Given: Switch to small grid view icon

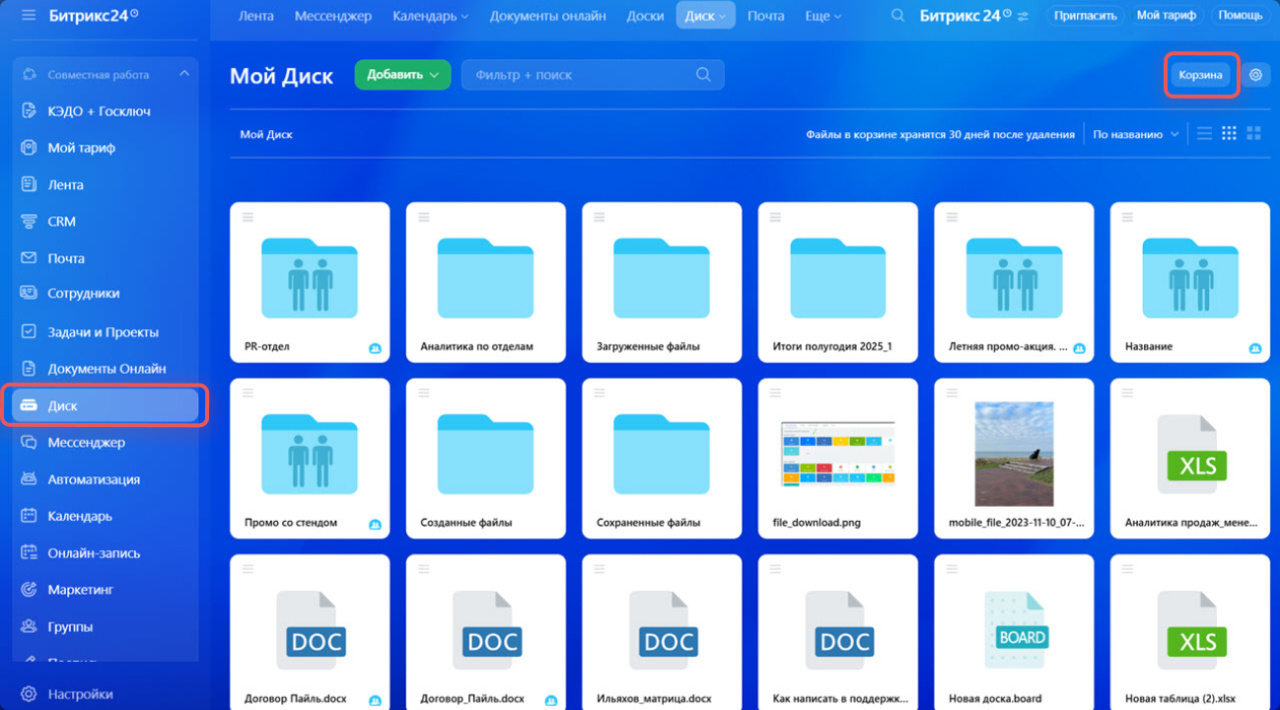Looking at the screenshot, I should point(1230,133).
